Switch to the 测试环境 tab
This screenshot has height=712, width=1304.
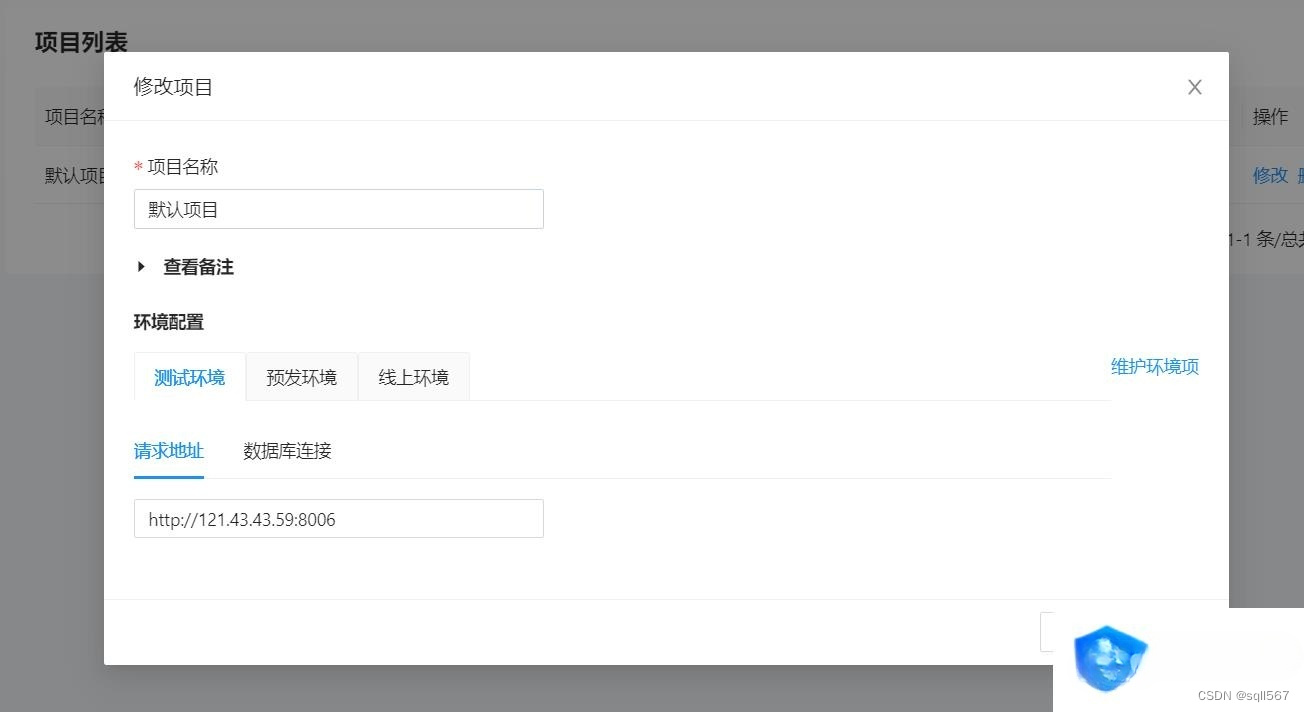coord(190,377)
